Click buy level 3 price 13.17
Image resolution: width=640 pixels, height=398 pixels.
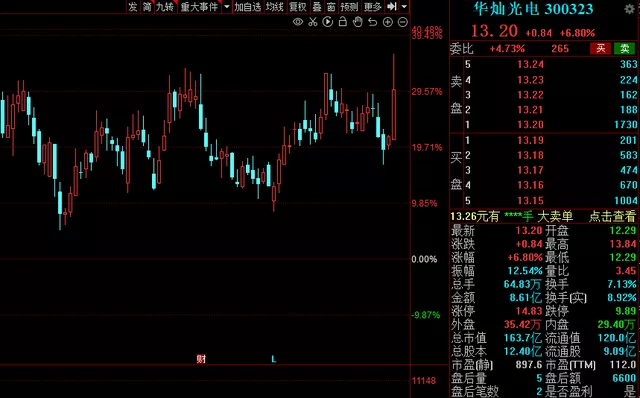[x=530, y=170]
